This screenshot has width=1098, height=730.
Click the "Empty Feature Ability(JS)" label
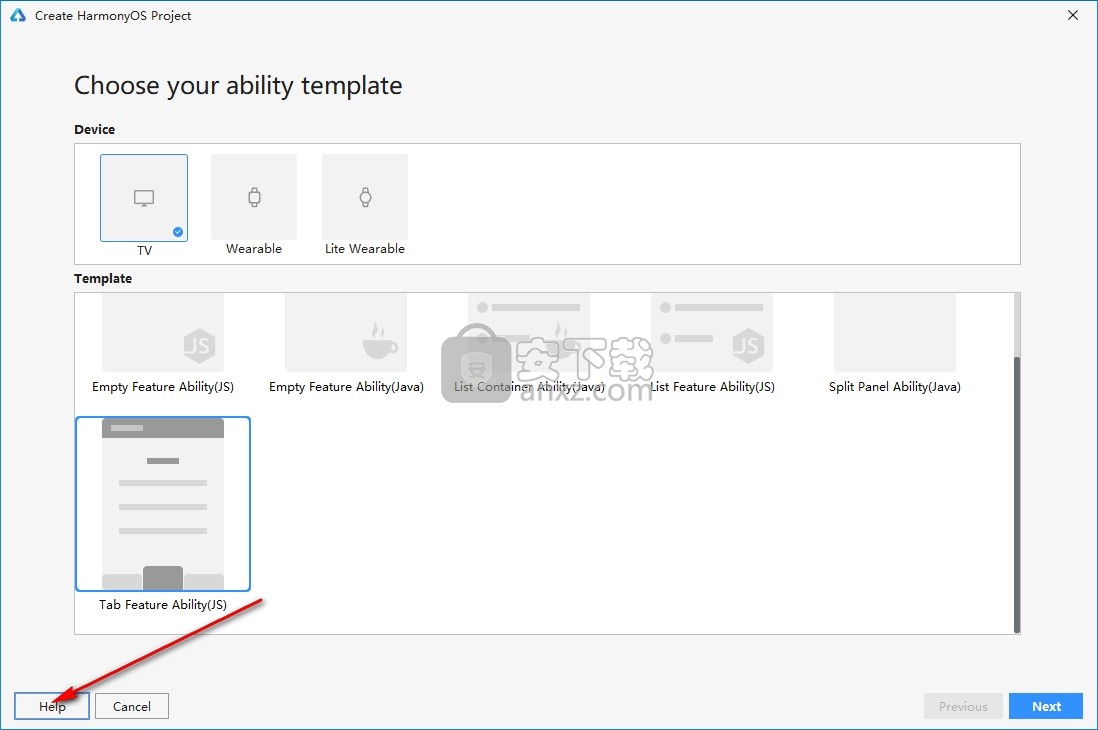pyautogui.click(x=163, y=387)
